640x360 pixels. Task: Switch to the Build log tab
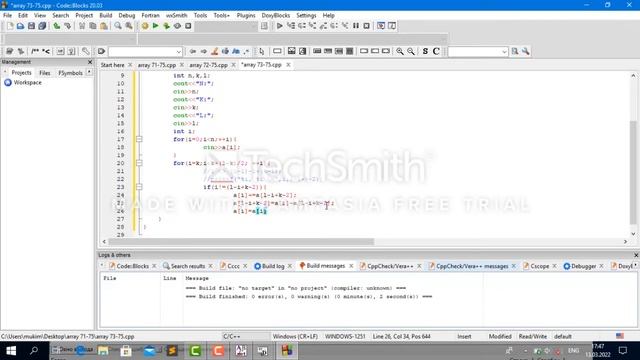click(x=273, y=266)
